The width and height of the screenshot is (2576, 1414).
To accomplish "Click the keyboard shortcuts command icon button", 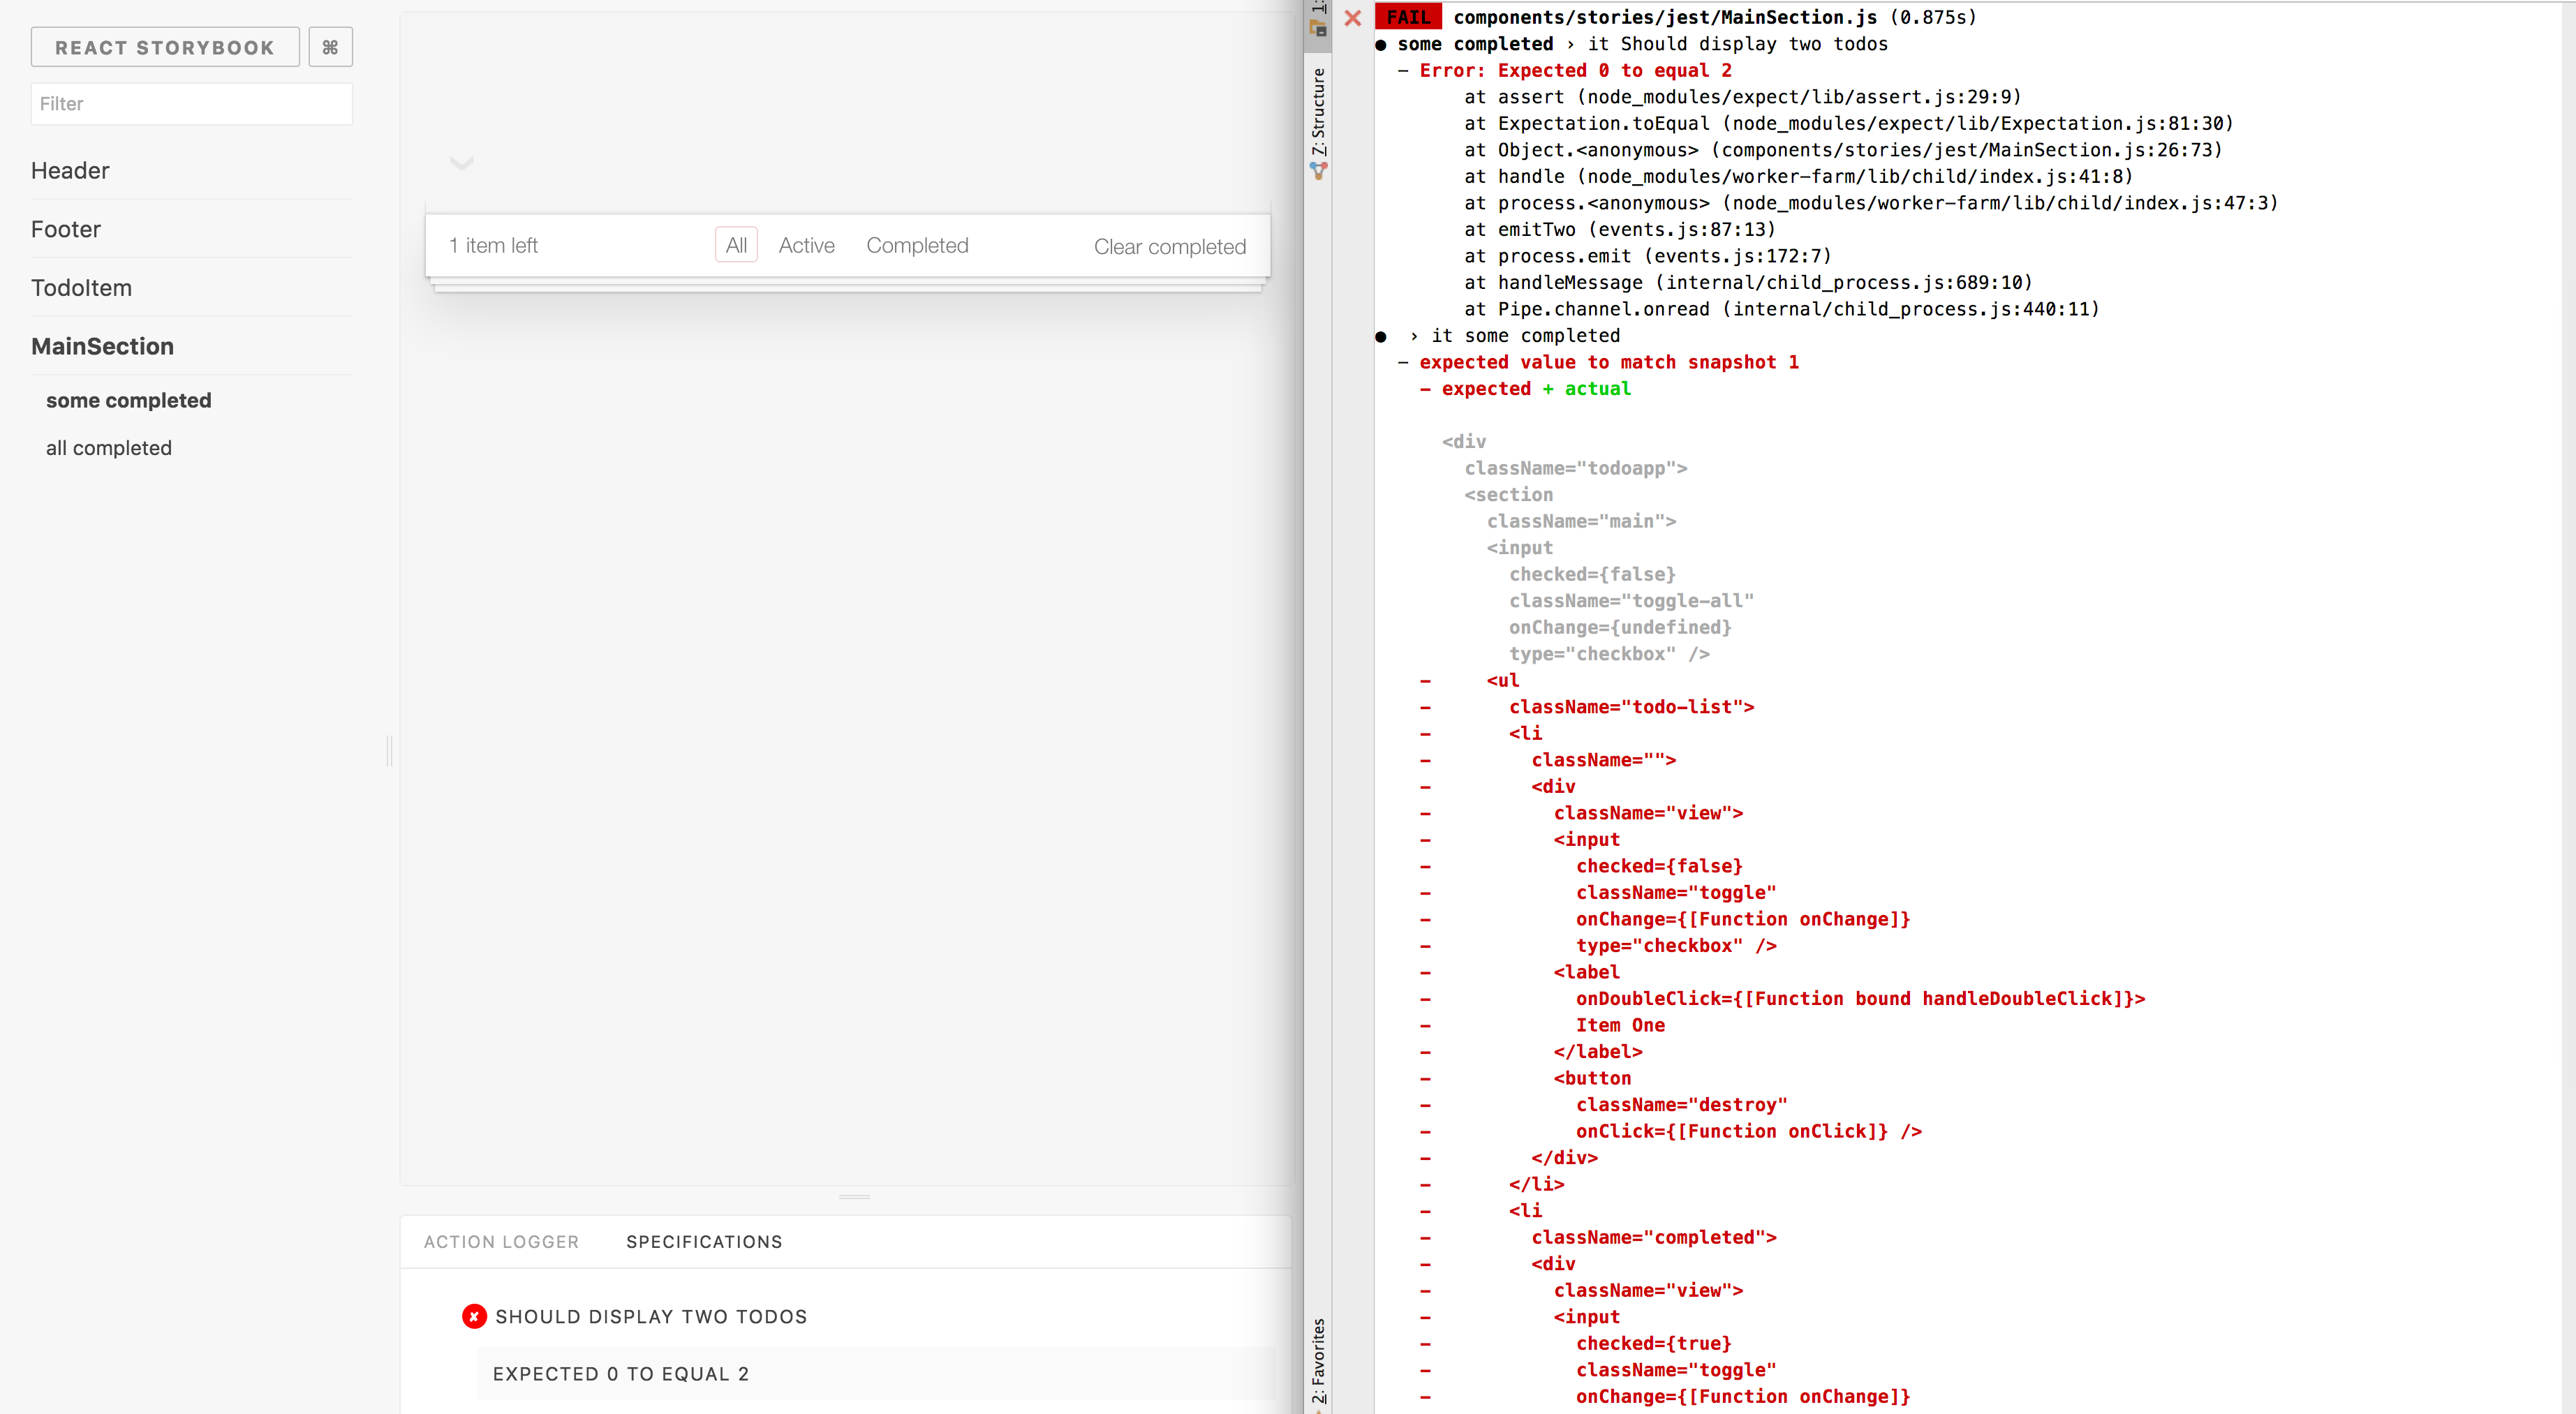I will pyautogui.click(x=330, y=47).
